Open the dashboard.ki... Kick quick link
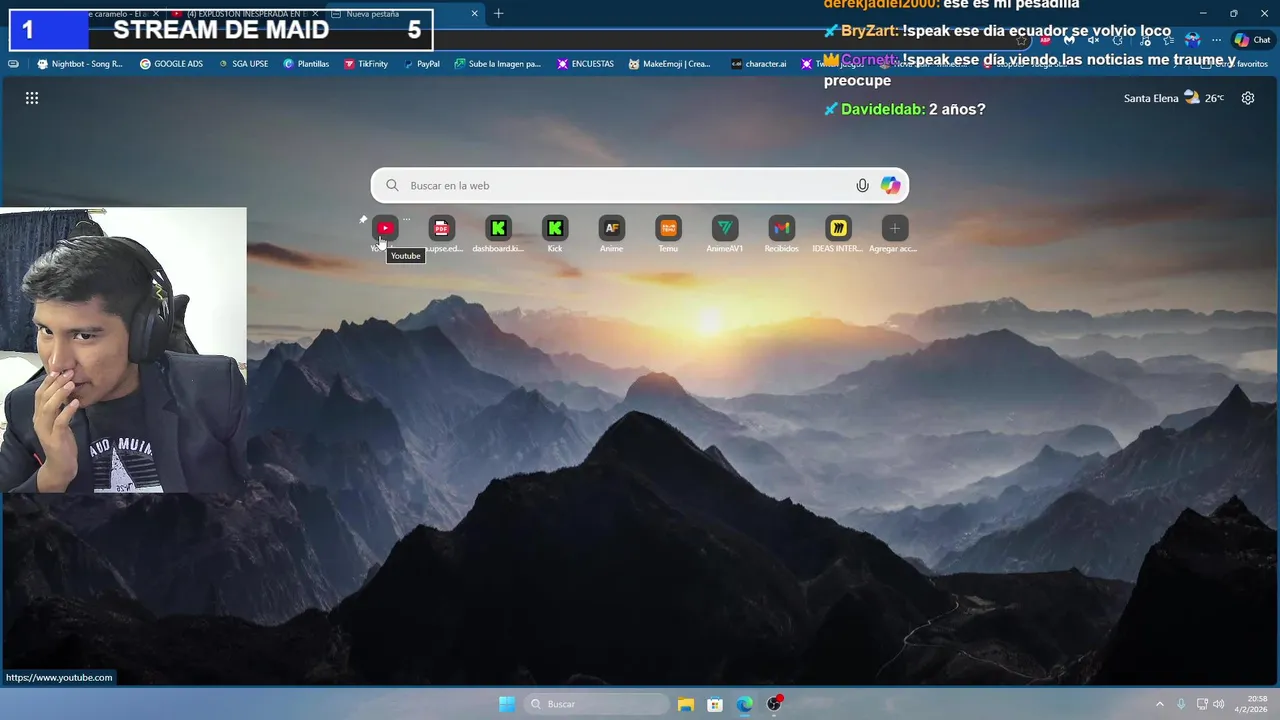 pyautogui.click(x=498, y=228)
